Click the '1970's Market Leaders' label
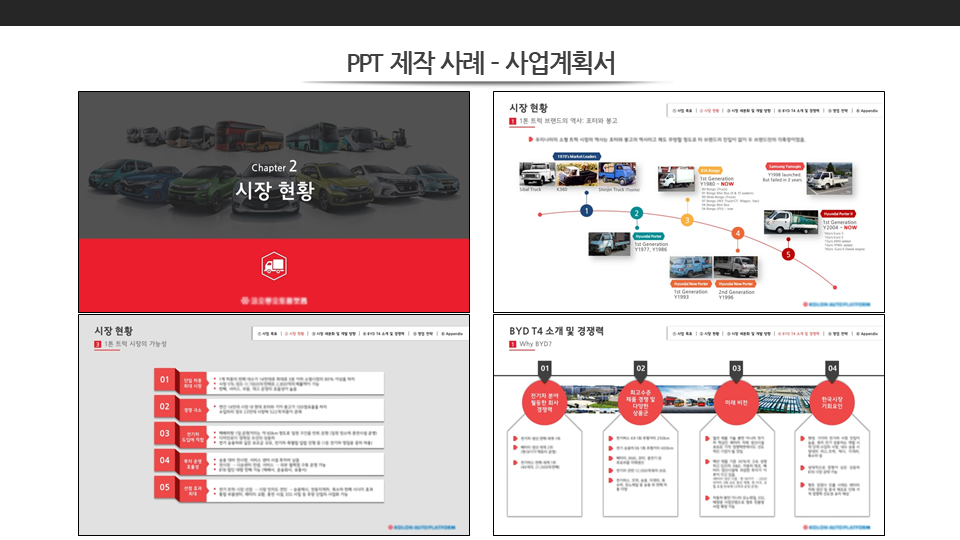The width and height of the screenshot is (960, 540). pyautogui.click(x=576, y=156)
